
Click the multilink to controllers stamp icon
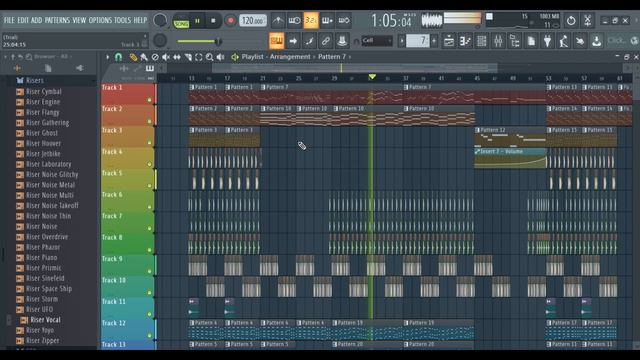tap(342, 41)
